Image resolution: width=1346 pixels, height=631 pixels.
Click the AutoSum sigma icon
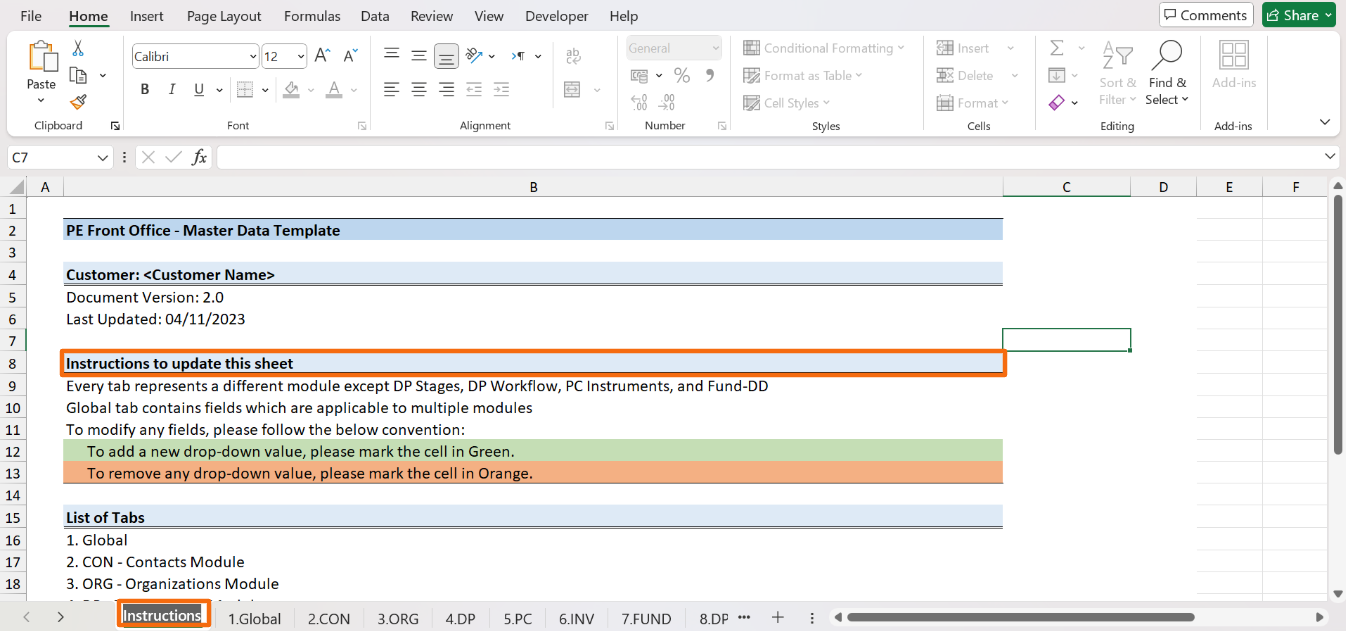pyautogui.click(x=1056, y=49)
